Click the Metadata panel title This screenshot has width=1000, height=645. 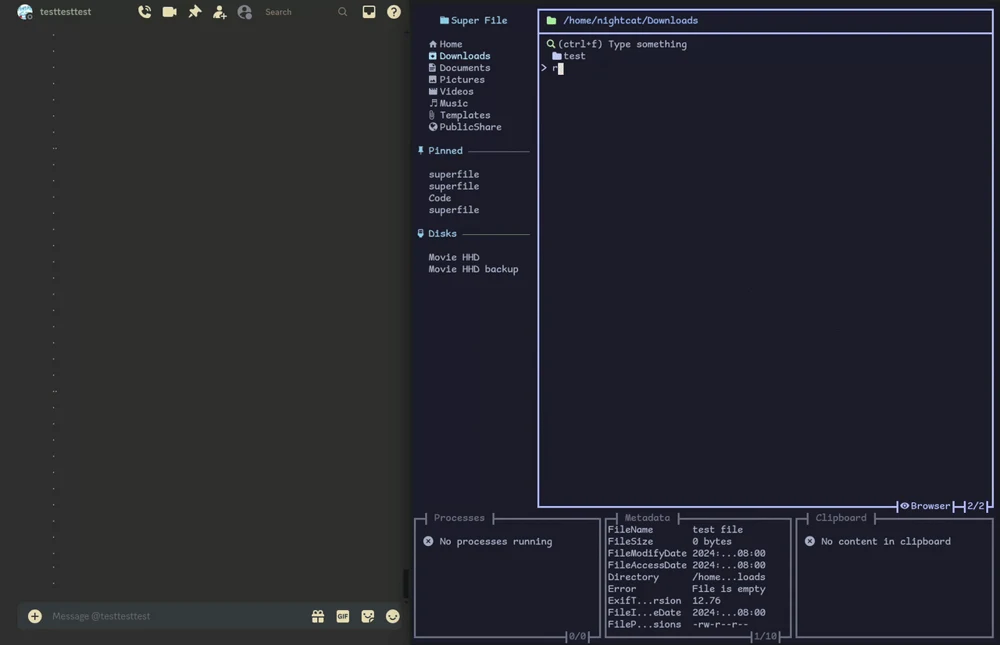(x=647, y=517)
